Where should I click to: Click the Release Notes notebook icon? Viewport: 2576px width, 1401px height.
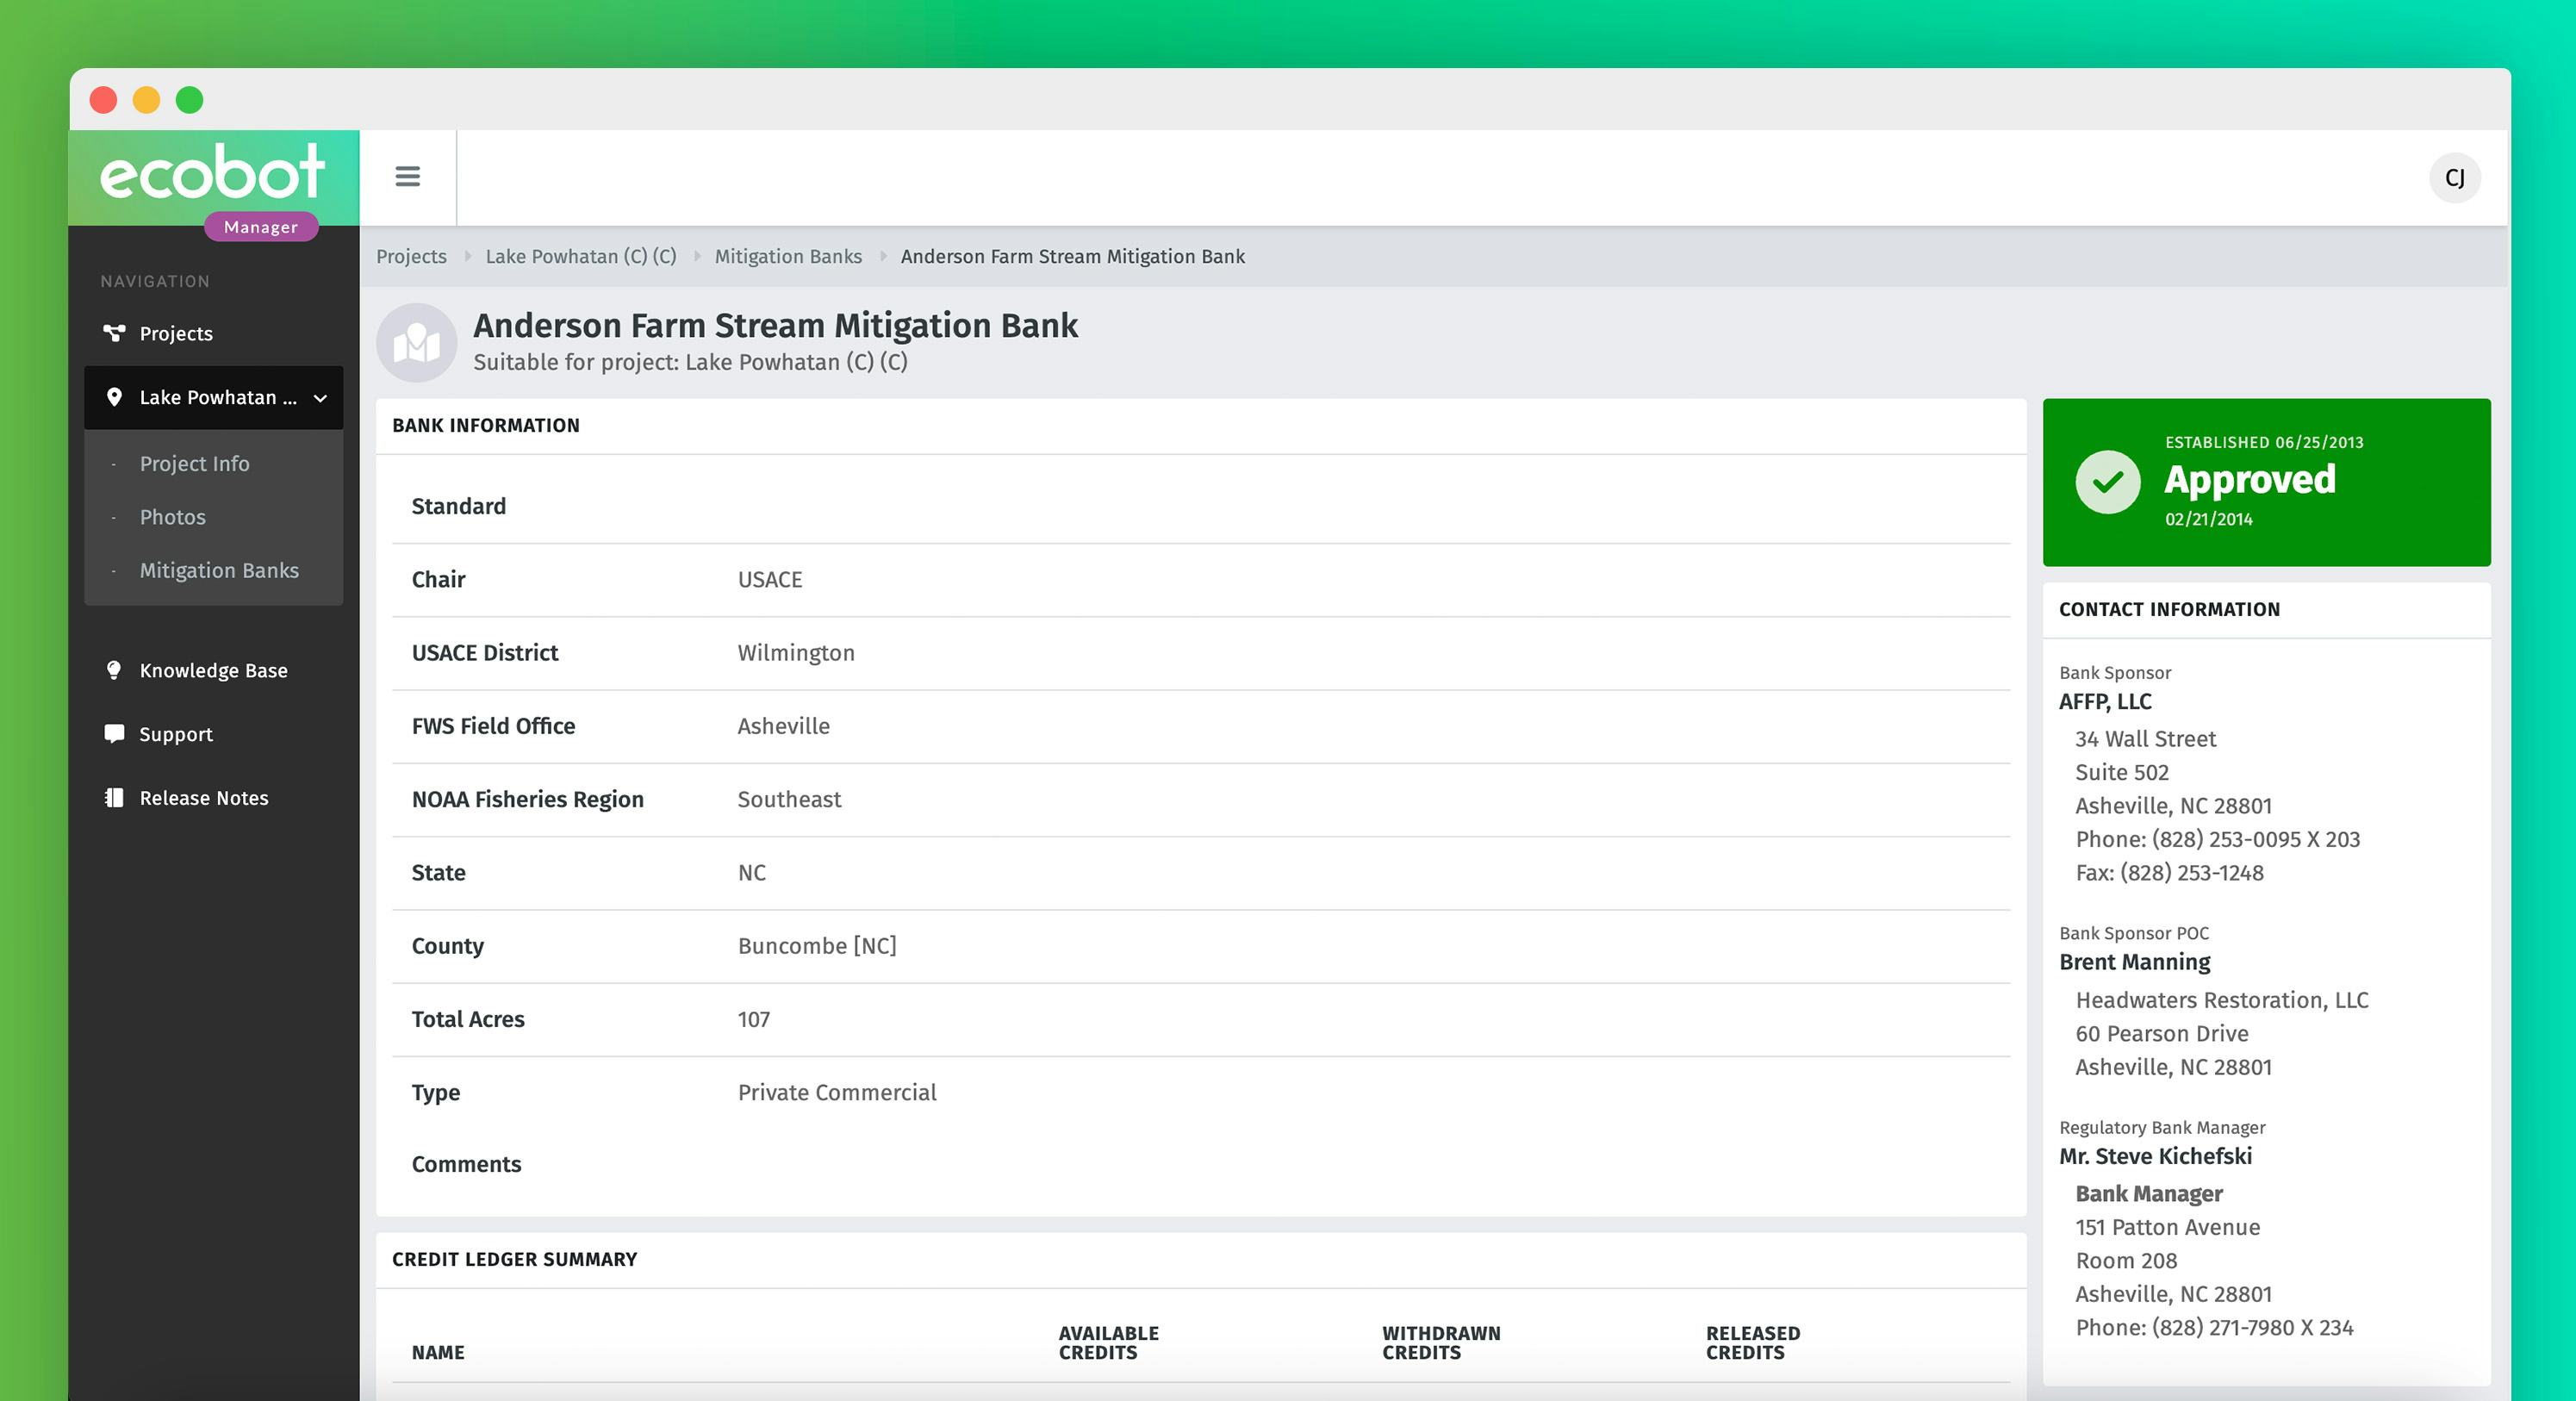pos(114,798)
